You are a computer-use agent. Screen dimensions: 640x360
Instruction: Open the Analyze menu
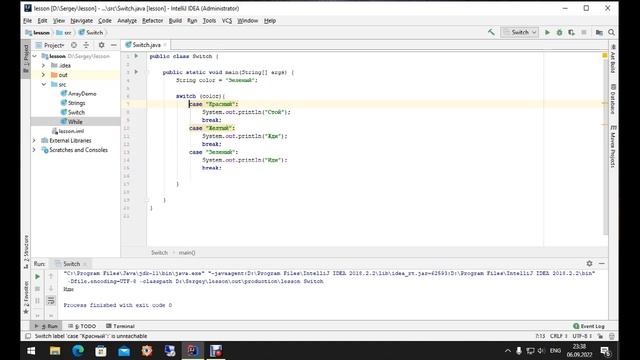point(127,20)
